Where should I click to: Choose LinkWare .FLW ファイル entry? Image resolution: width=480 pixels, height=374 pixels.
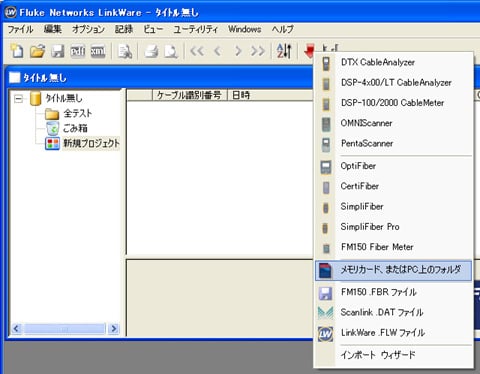pos(394,333)
